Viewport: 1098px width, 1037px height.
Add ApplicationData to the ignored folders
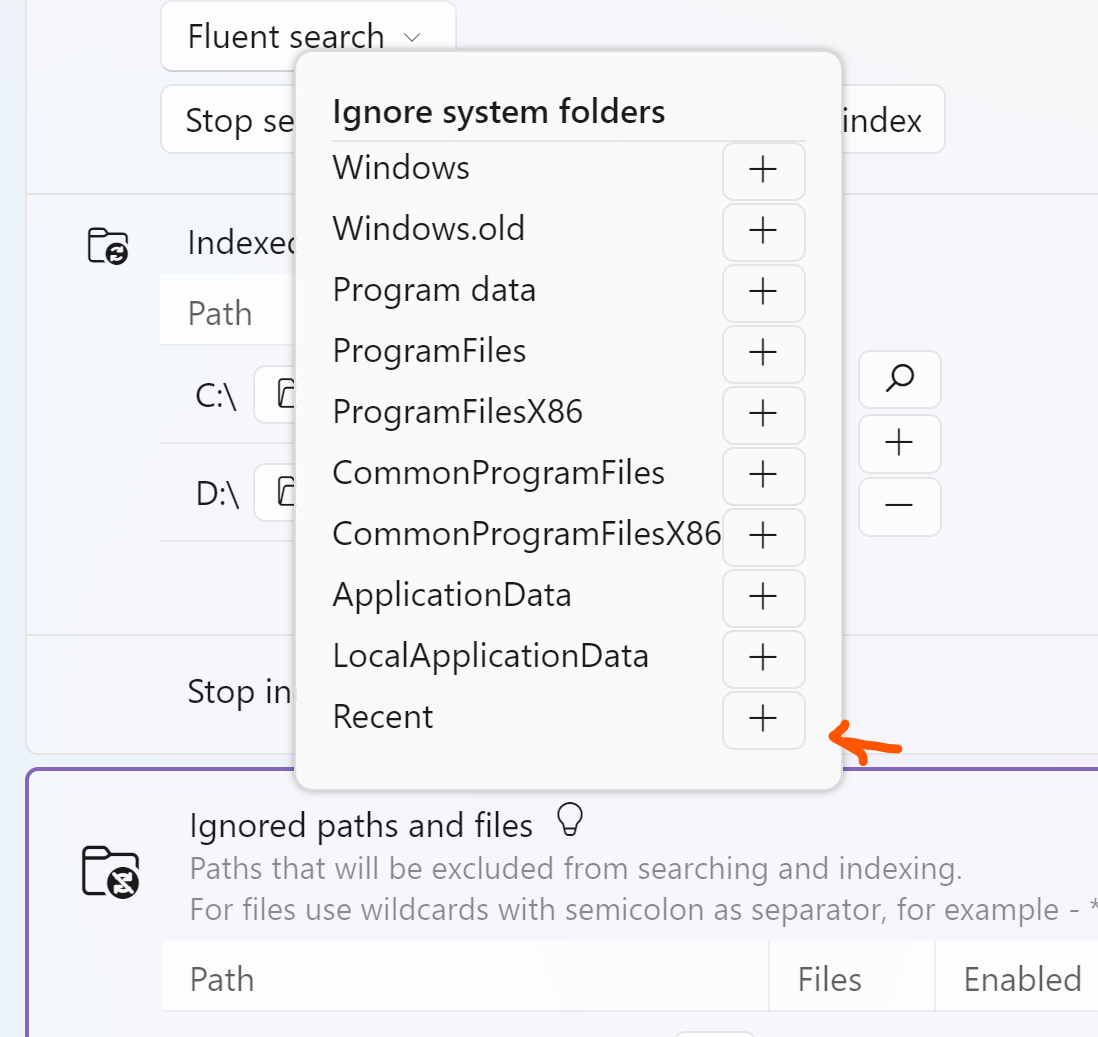[x=763, y=598]
